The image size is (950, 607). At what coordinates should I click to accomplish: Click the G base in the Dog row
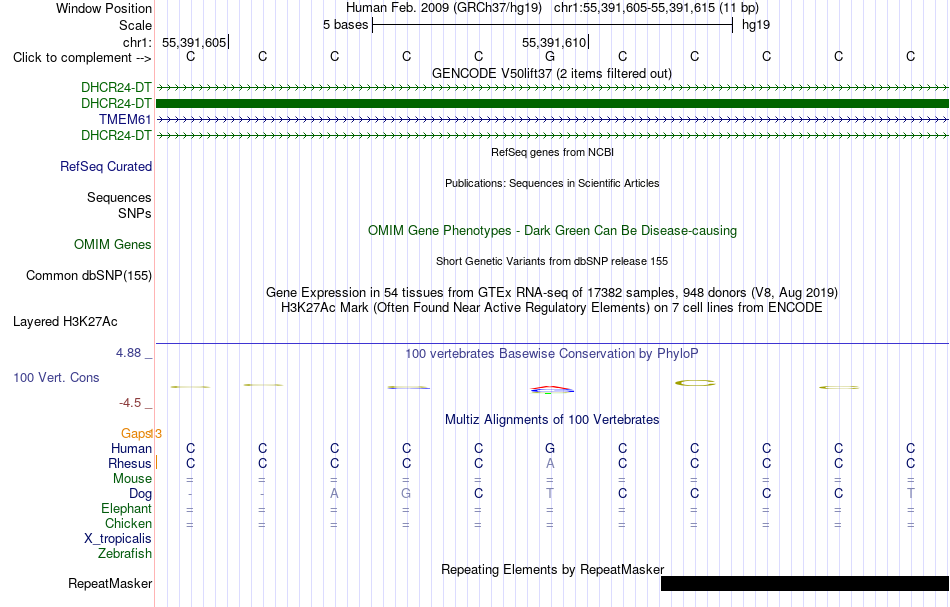click(406, 494)
